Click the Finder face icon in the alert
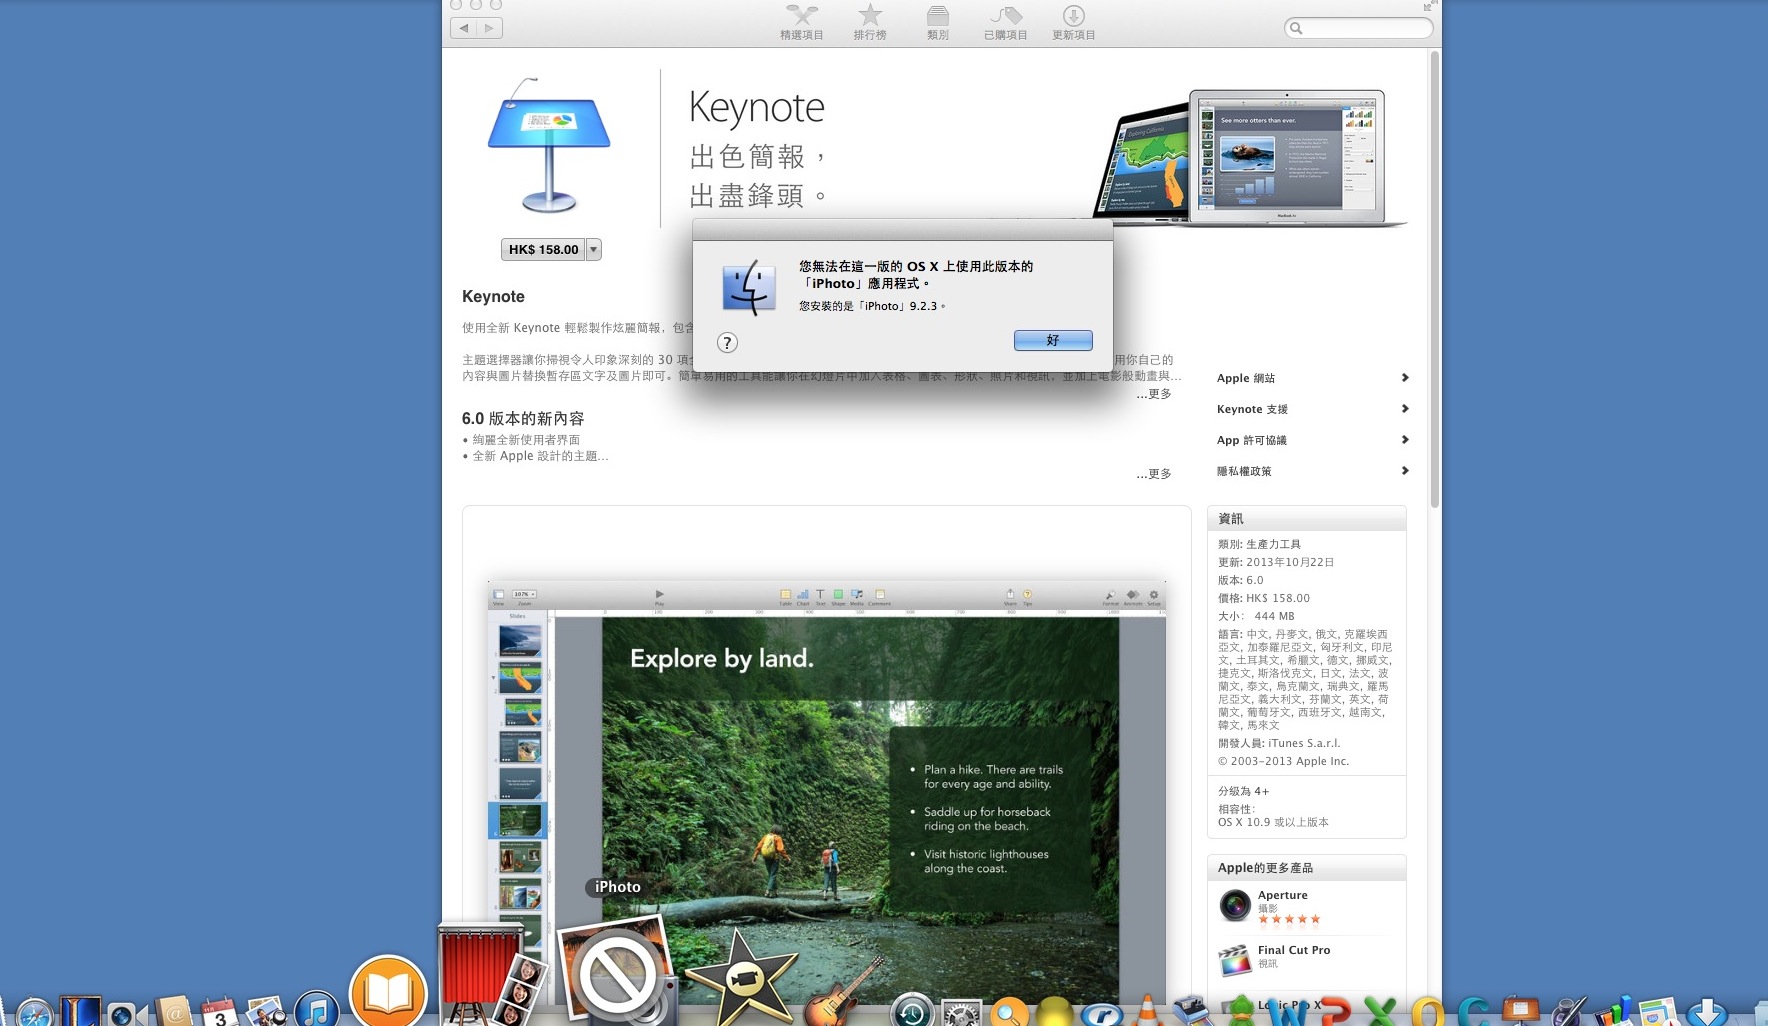Viewport: 1768px width, 1026px height. pyautogui.click(x=749, y=288)
